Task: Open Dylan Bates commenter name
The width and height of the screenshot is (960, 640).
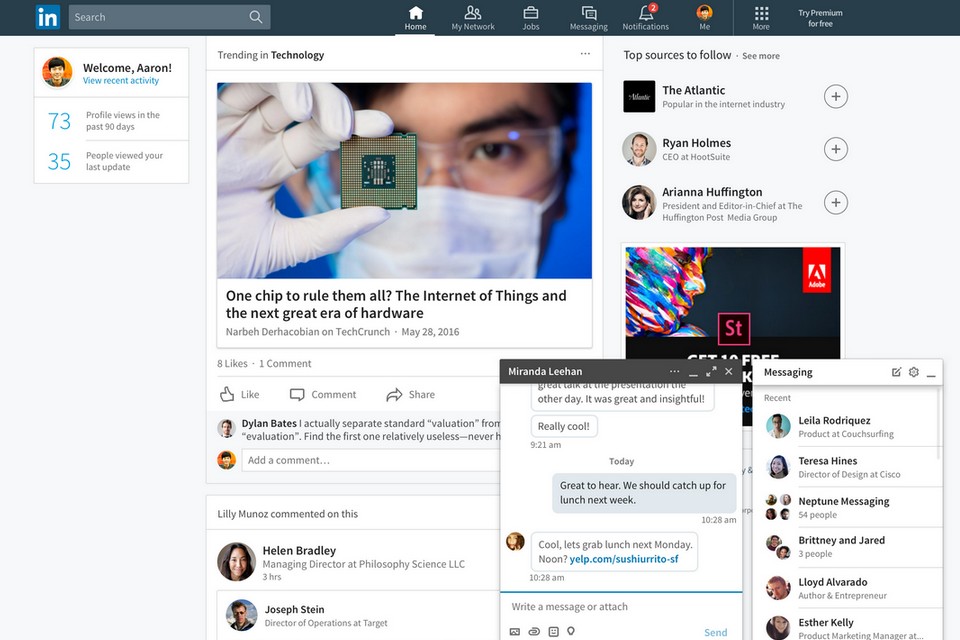Action: (x=269, y=423)
